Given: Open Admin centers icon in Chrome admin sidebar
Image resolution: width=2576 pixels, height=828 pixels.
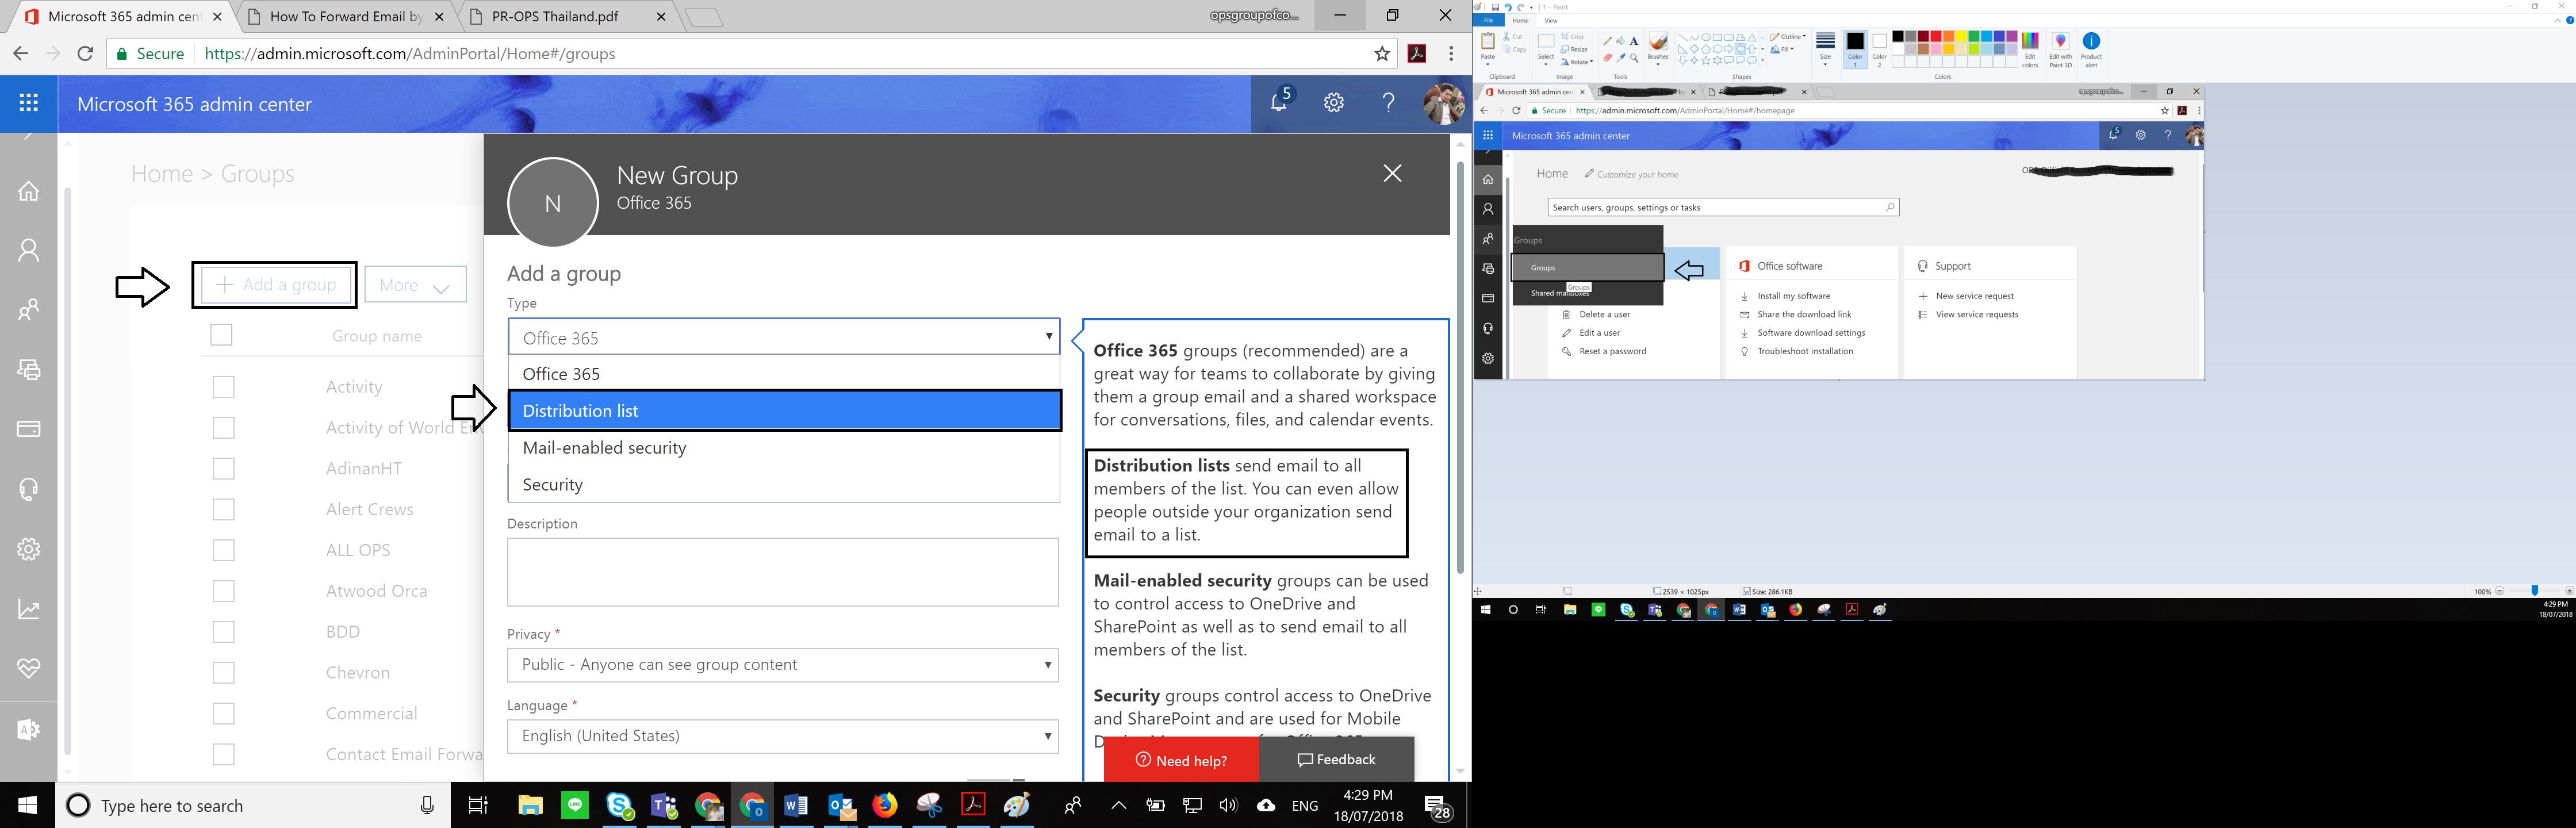Looking at the screenshot, I should 29,729.
